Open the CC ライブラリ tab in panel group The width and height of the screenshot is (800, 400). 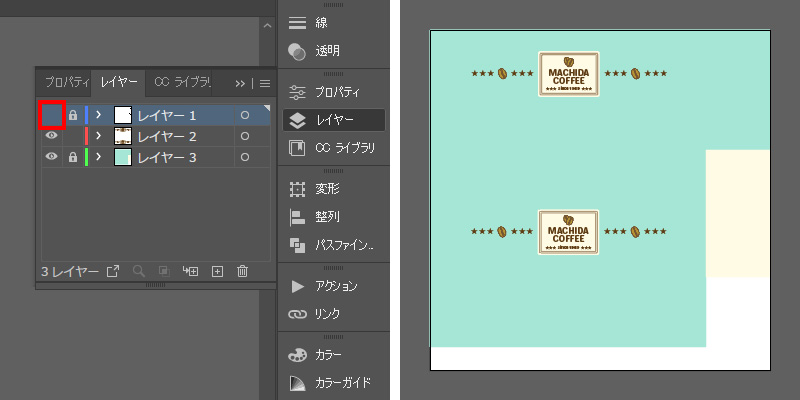[181, 82]
